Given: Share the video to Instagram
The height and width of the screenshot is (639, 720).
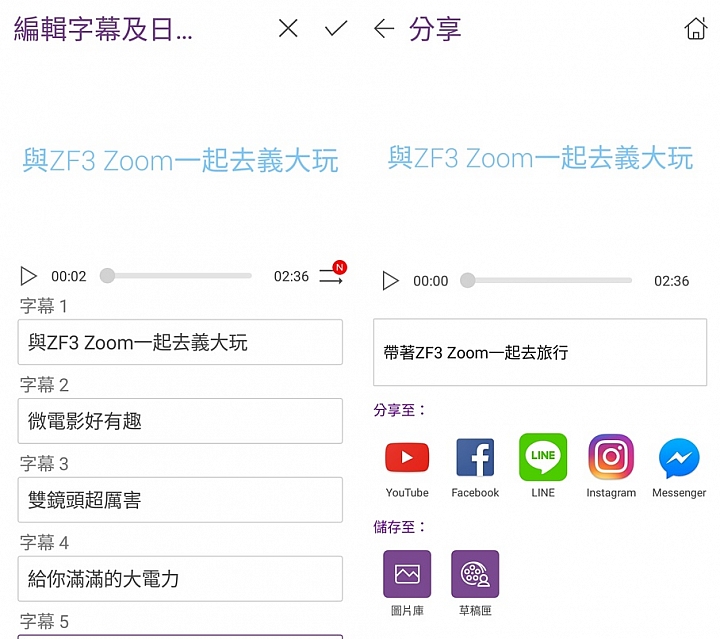Looking at the screenshot, I should point(611,466).
